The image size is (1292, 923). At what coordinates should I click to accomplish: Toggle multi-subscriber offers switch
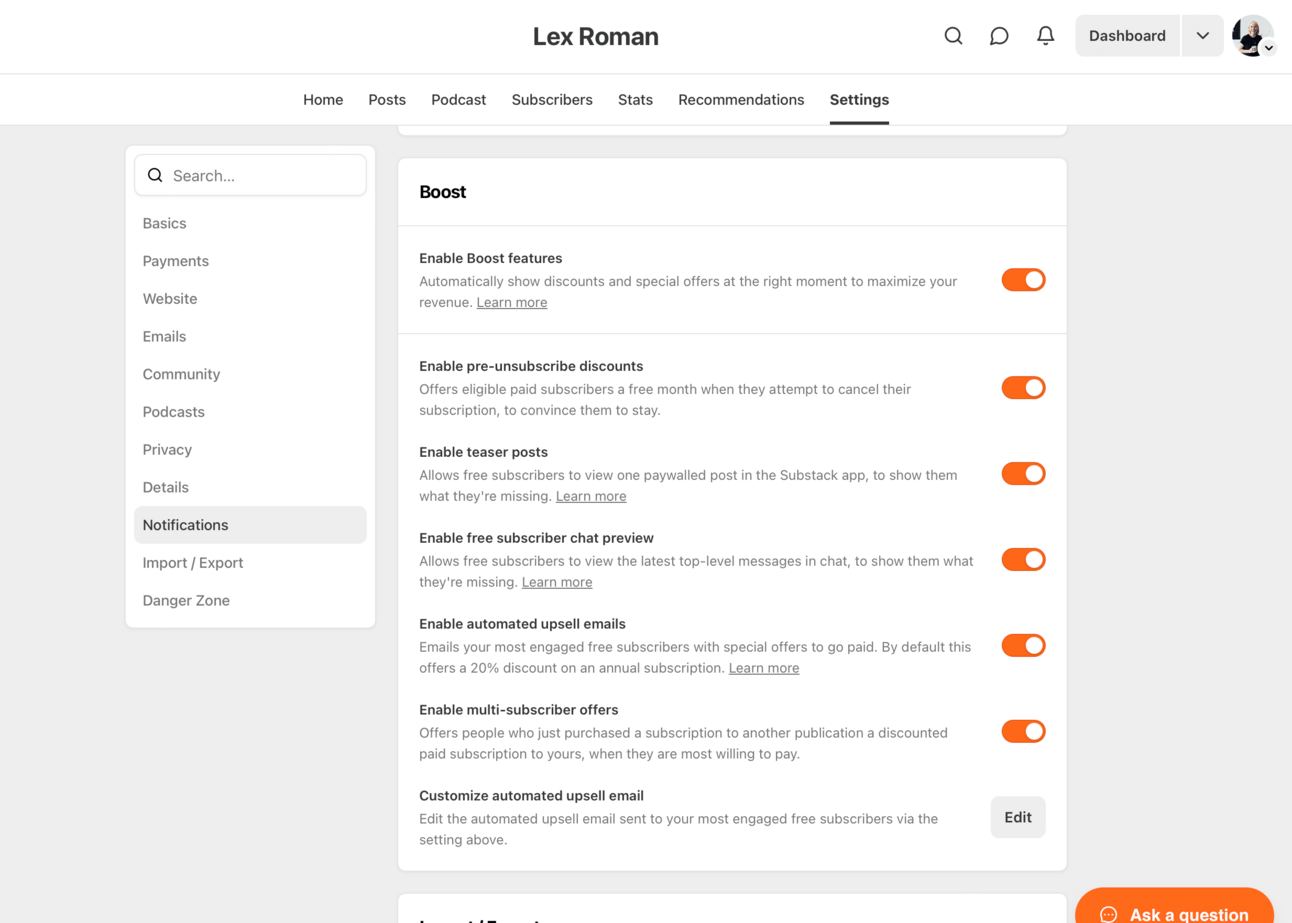tap(1023, 732)
